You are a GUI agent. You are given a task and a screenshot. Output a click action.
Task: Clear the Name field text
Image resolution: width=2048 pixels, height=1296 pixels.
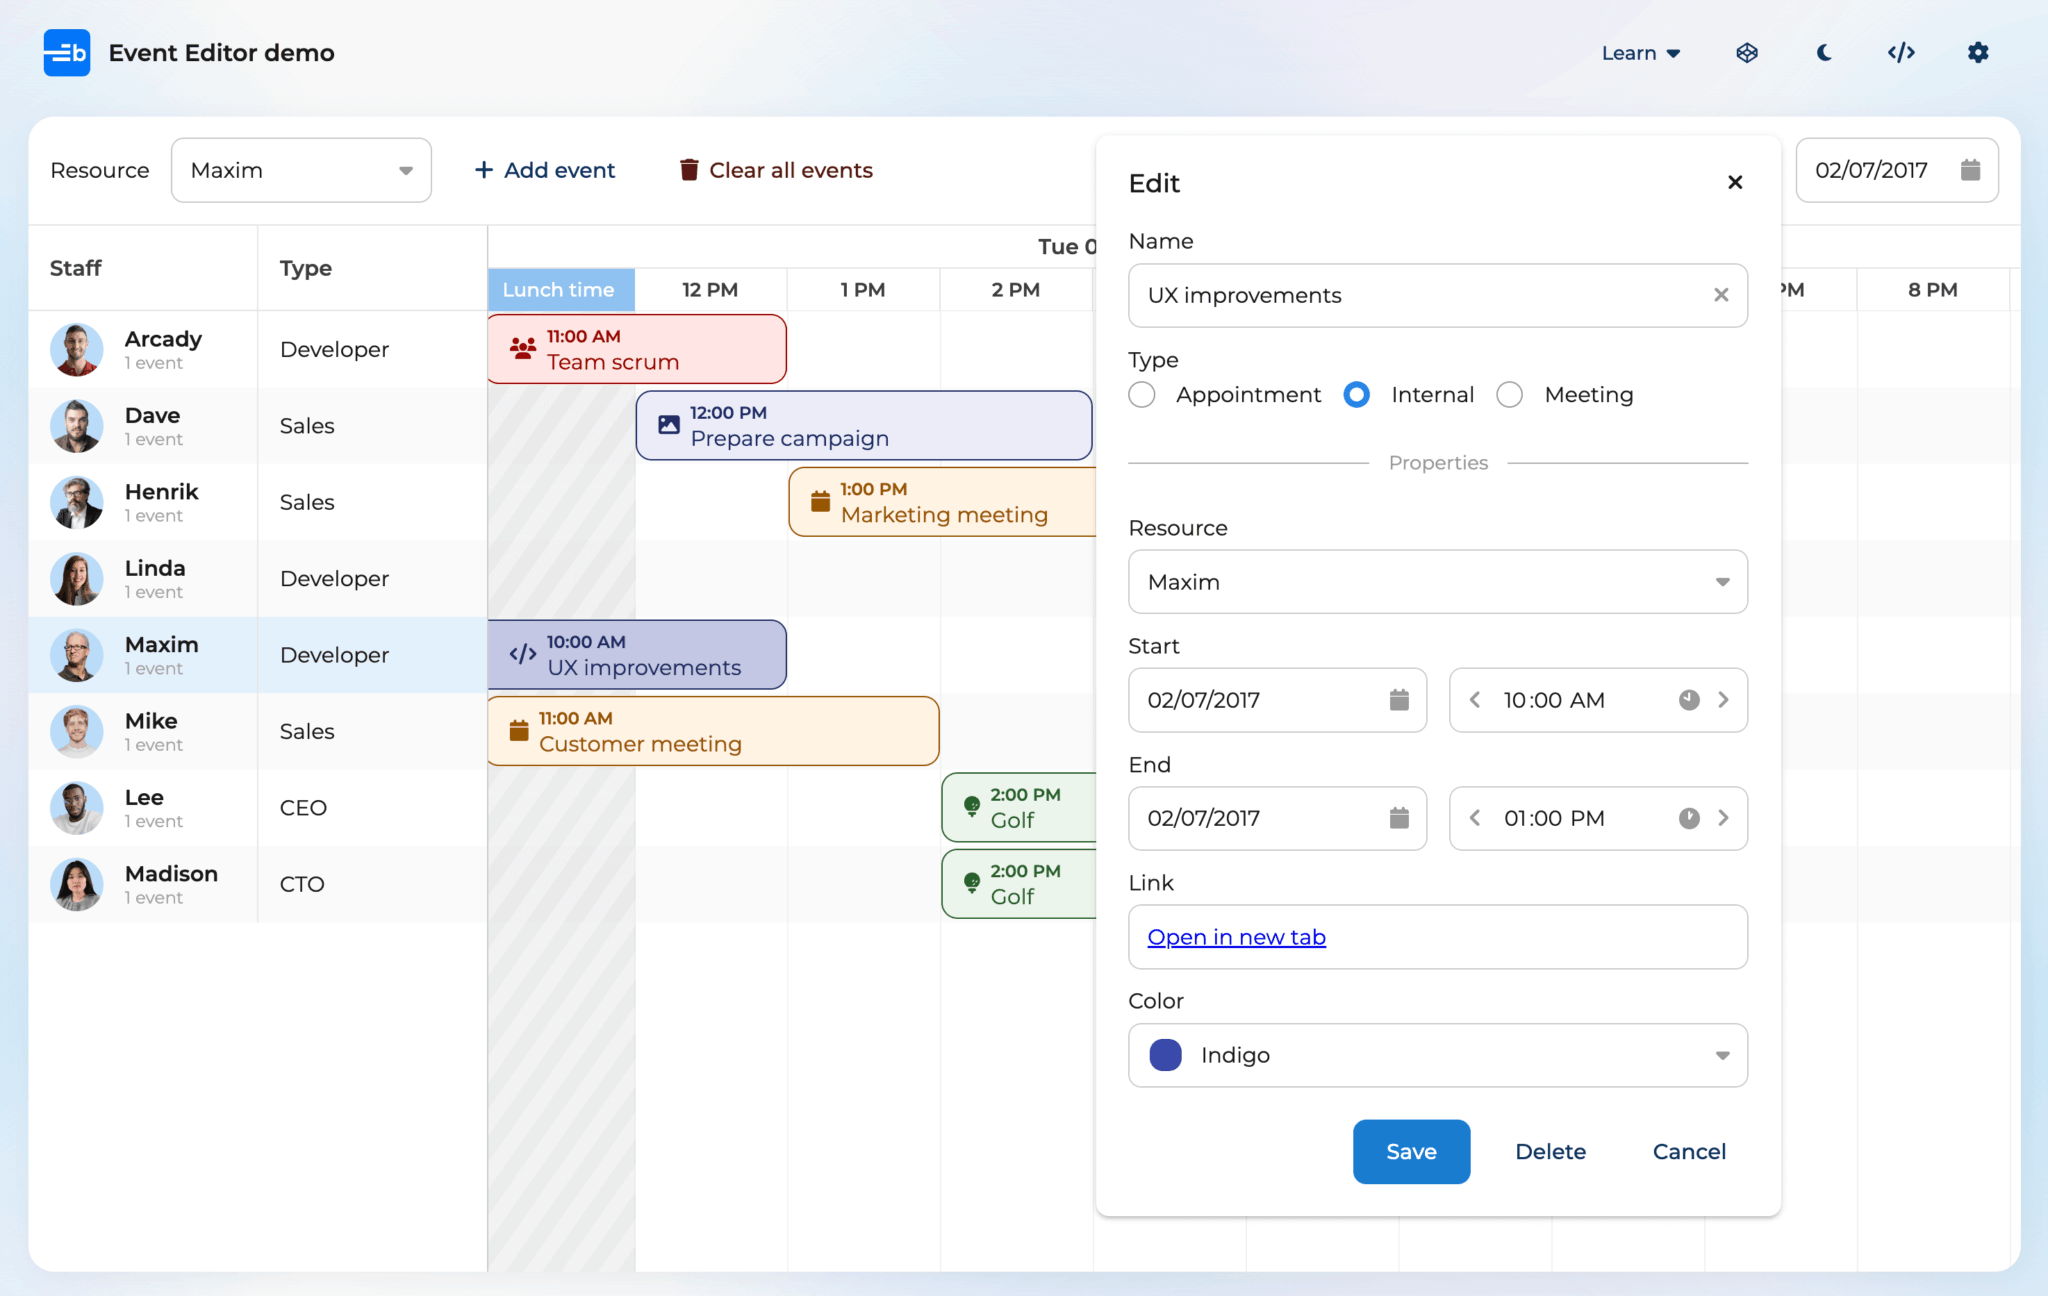tap(1721, 295)
